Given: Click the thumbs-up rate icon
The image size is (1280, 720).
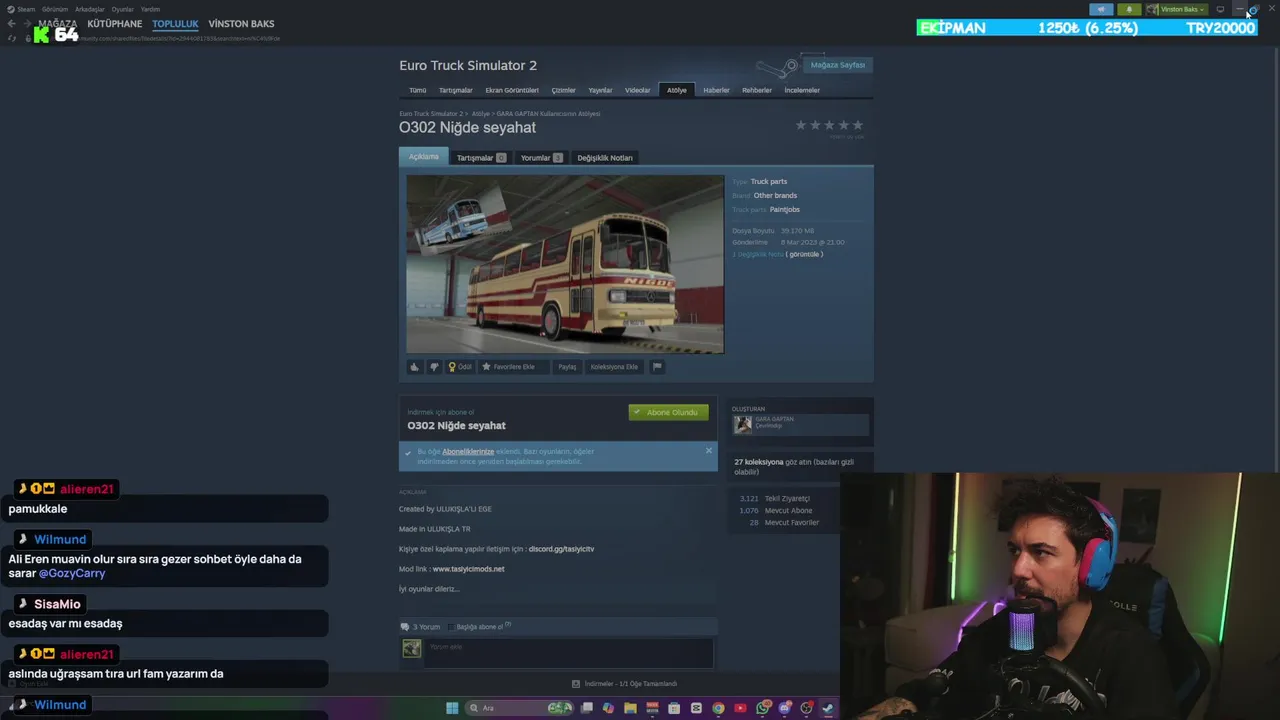Looking at the screenshot, I should [x=414, y=367].
